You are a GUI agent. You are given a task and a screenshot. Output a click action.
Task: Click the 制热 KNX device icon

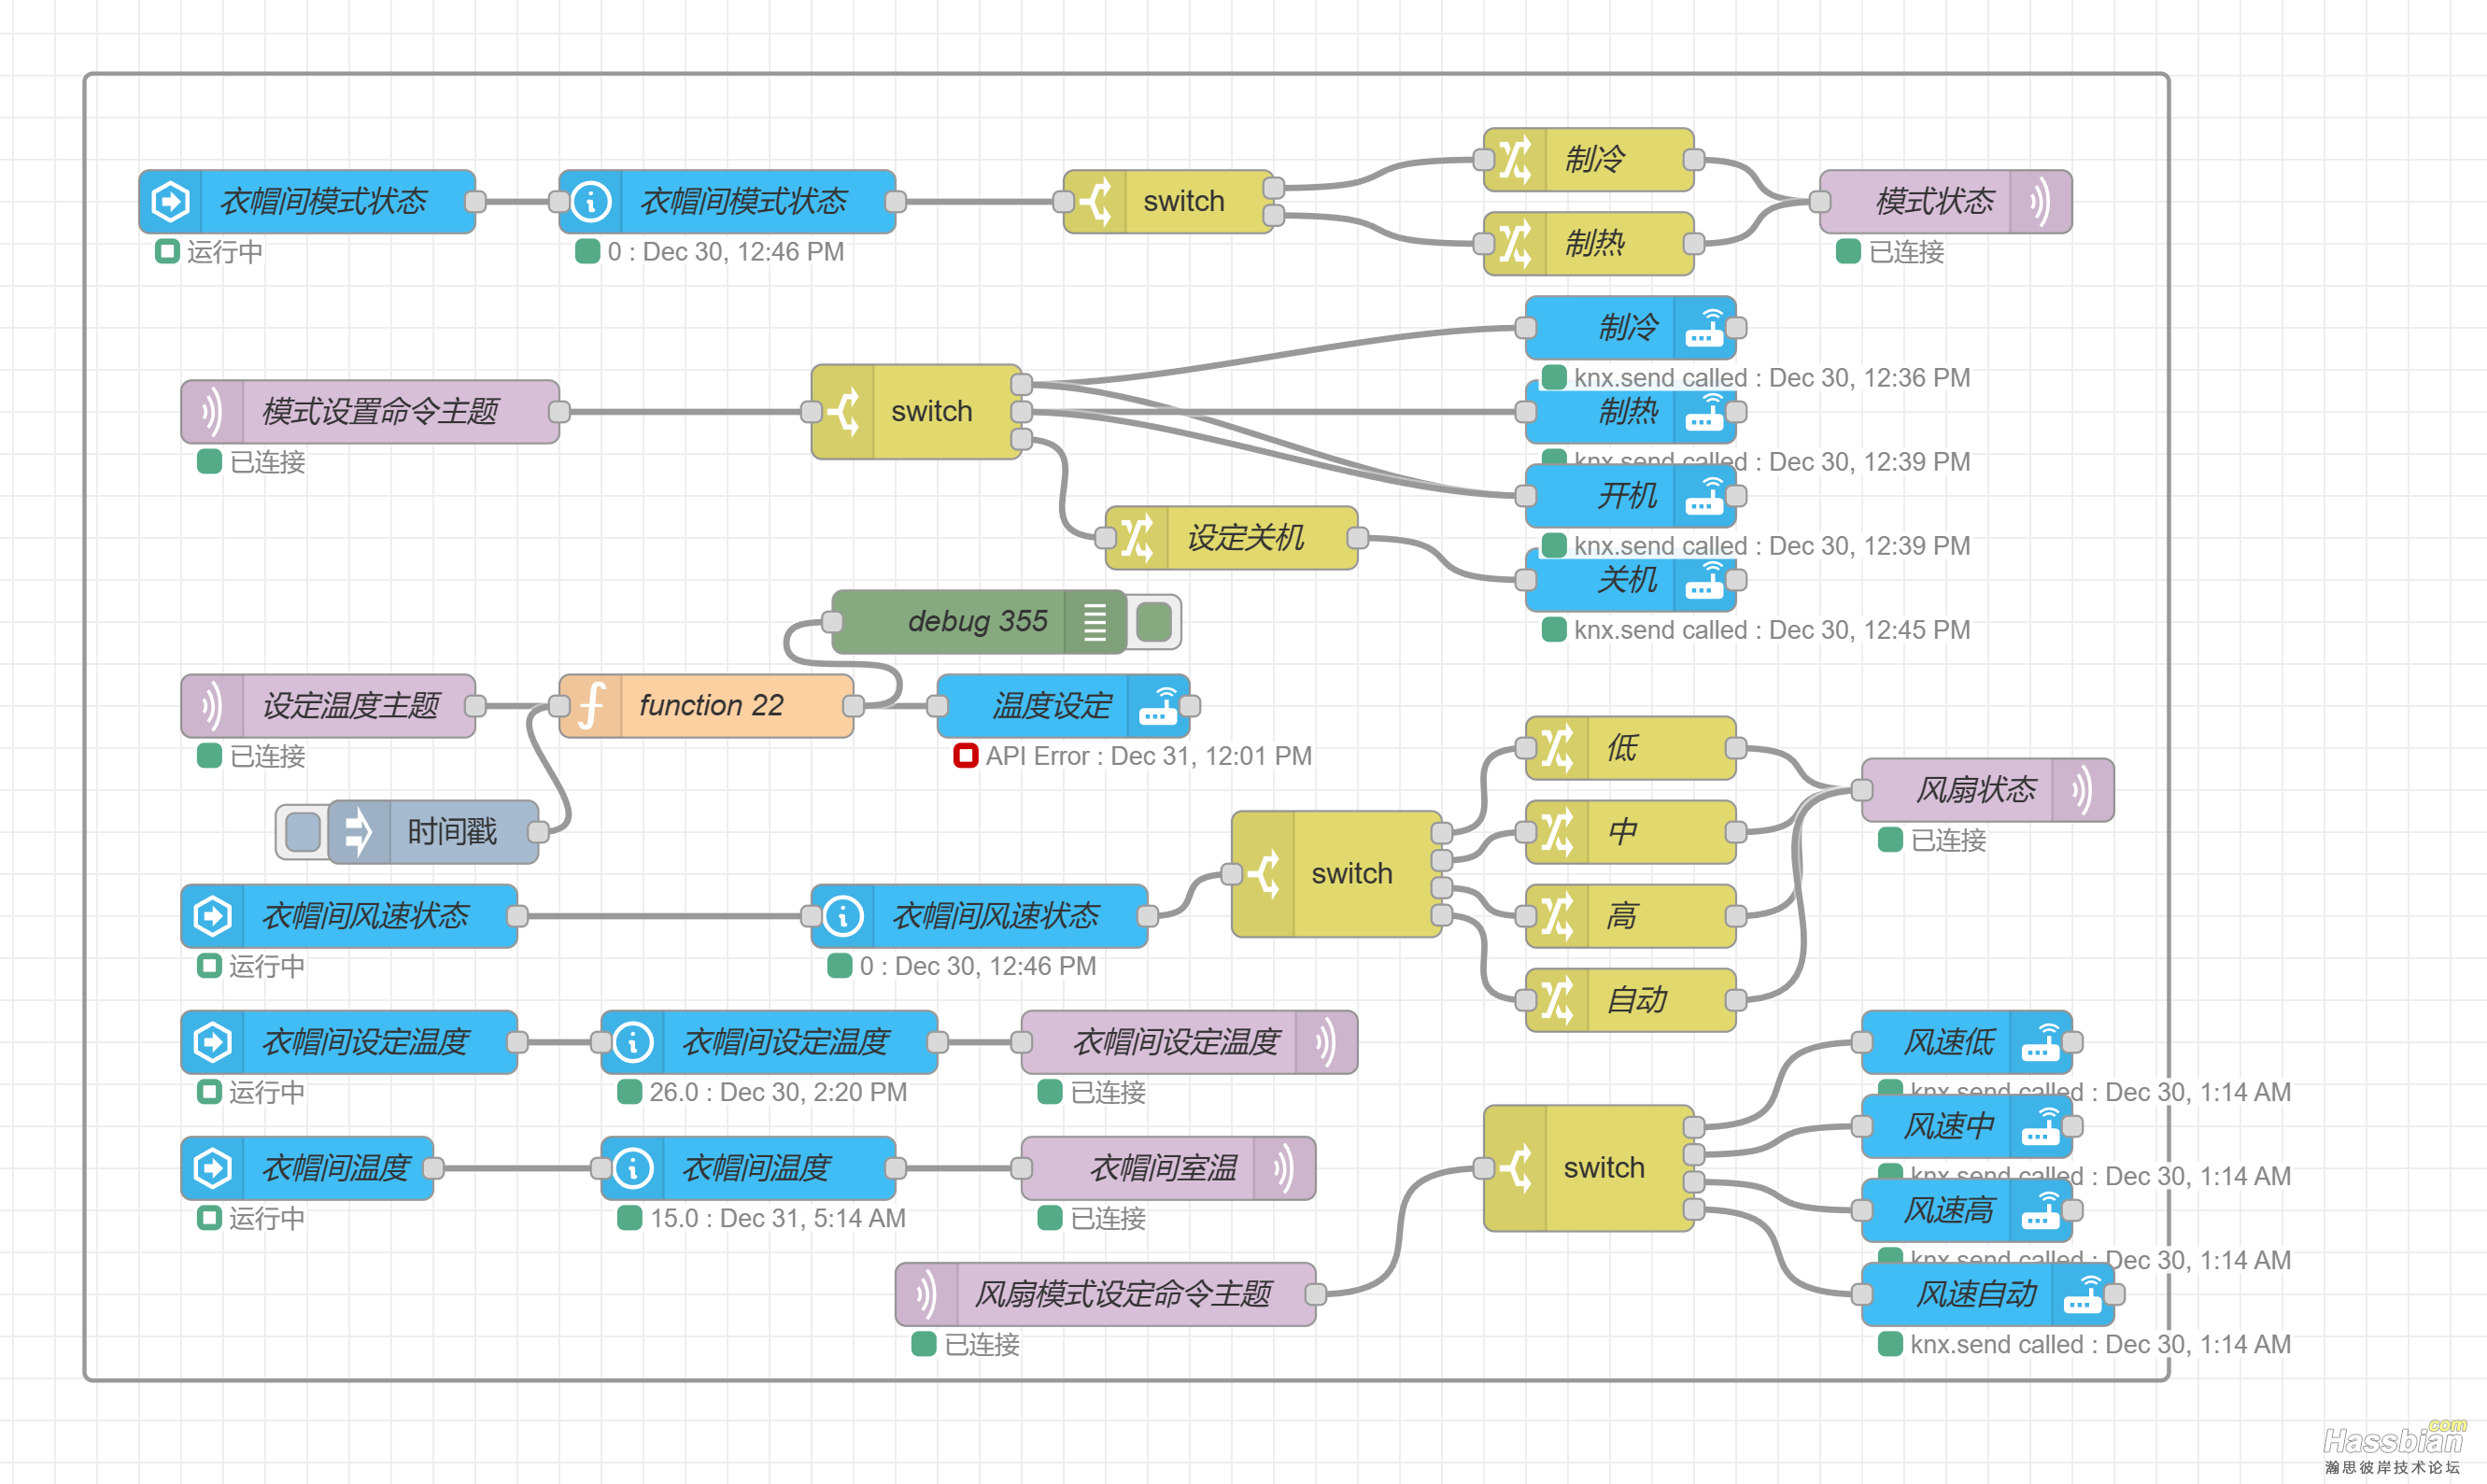1704,412
